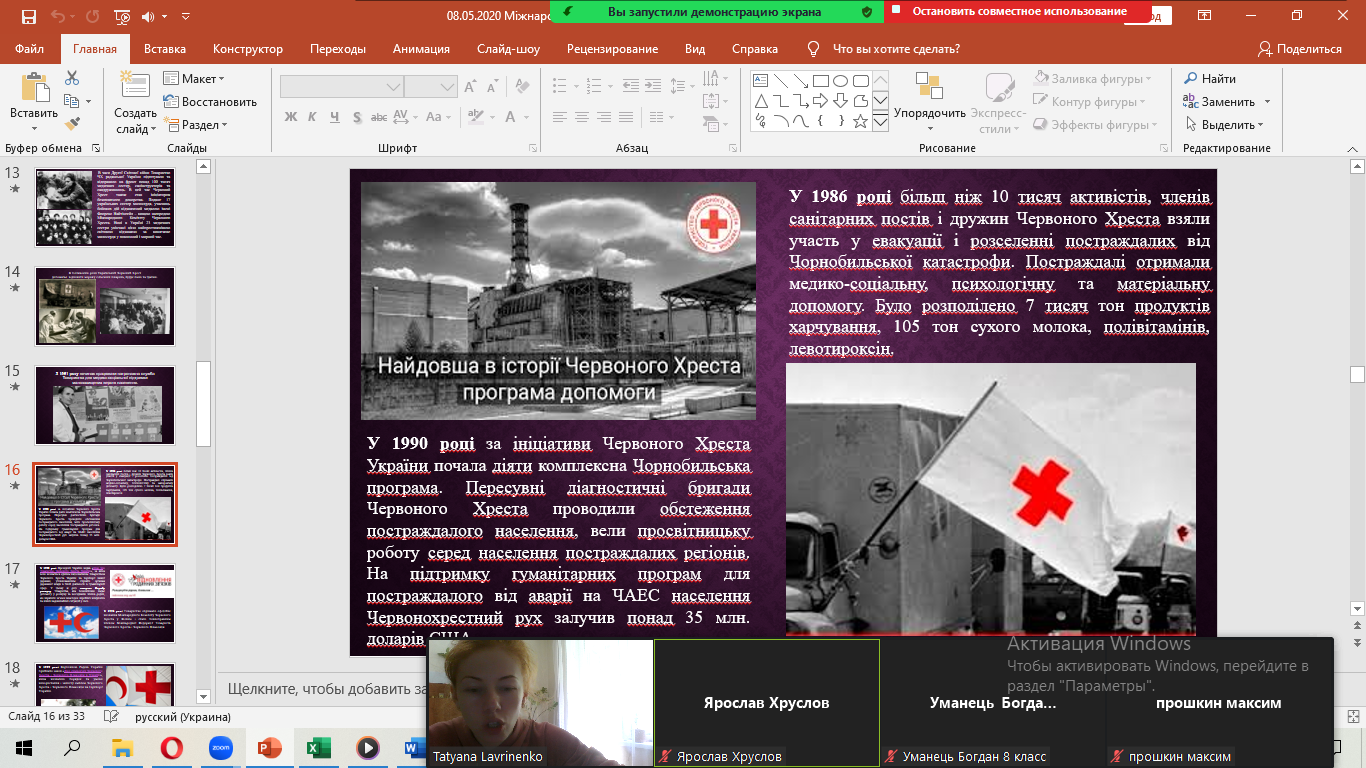The width and height of the screenshot is (1366, 768).
Task: Select slide 14 thumbnail
Action: click(x=105, y=306)
